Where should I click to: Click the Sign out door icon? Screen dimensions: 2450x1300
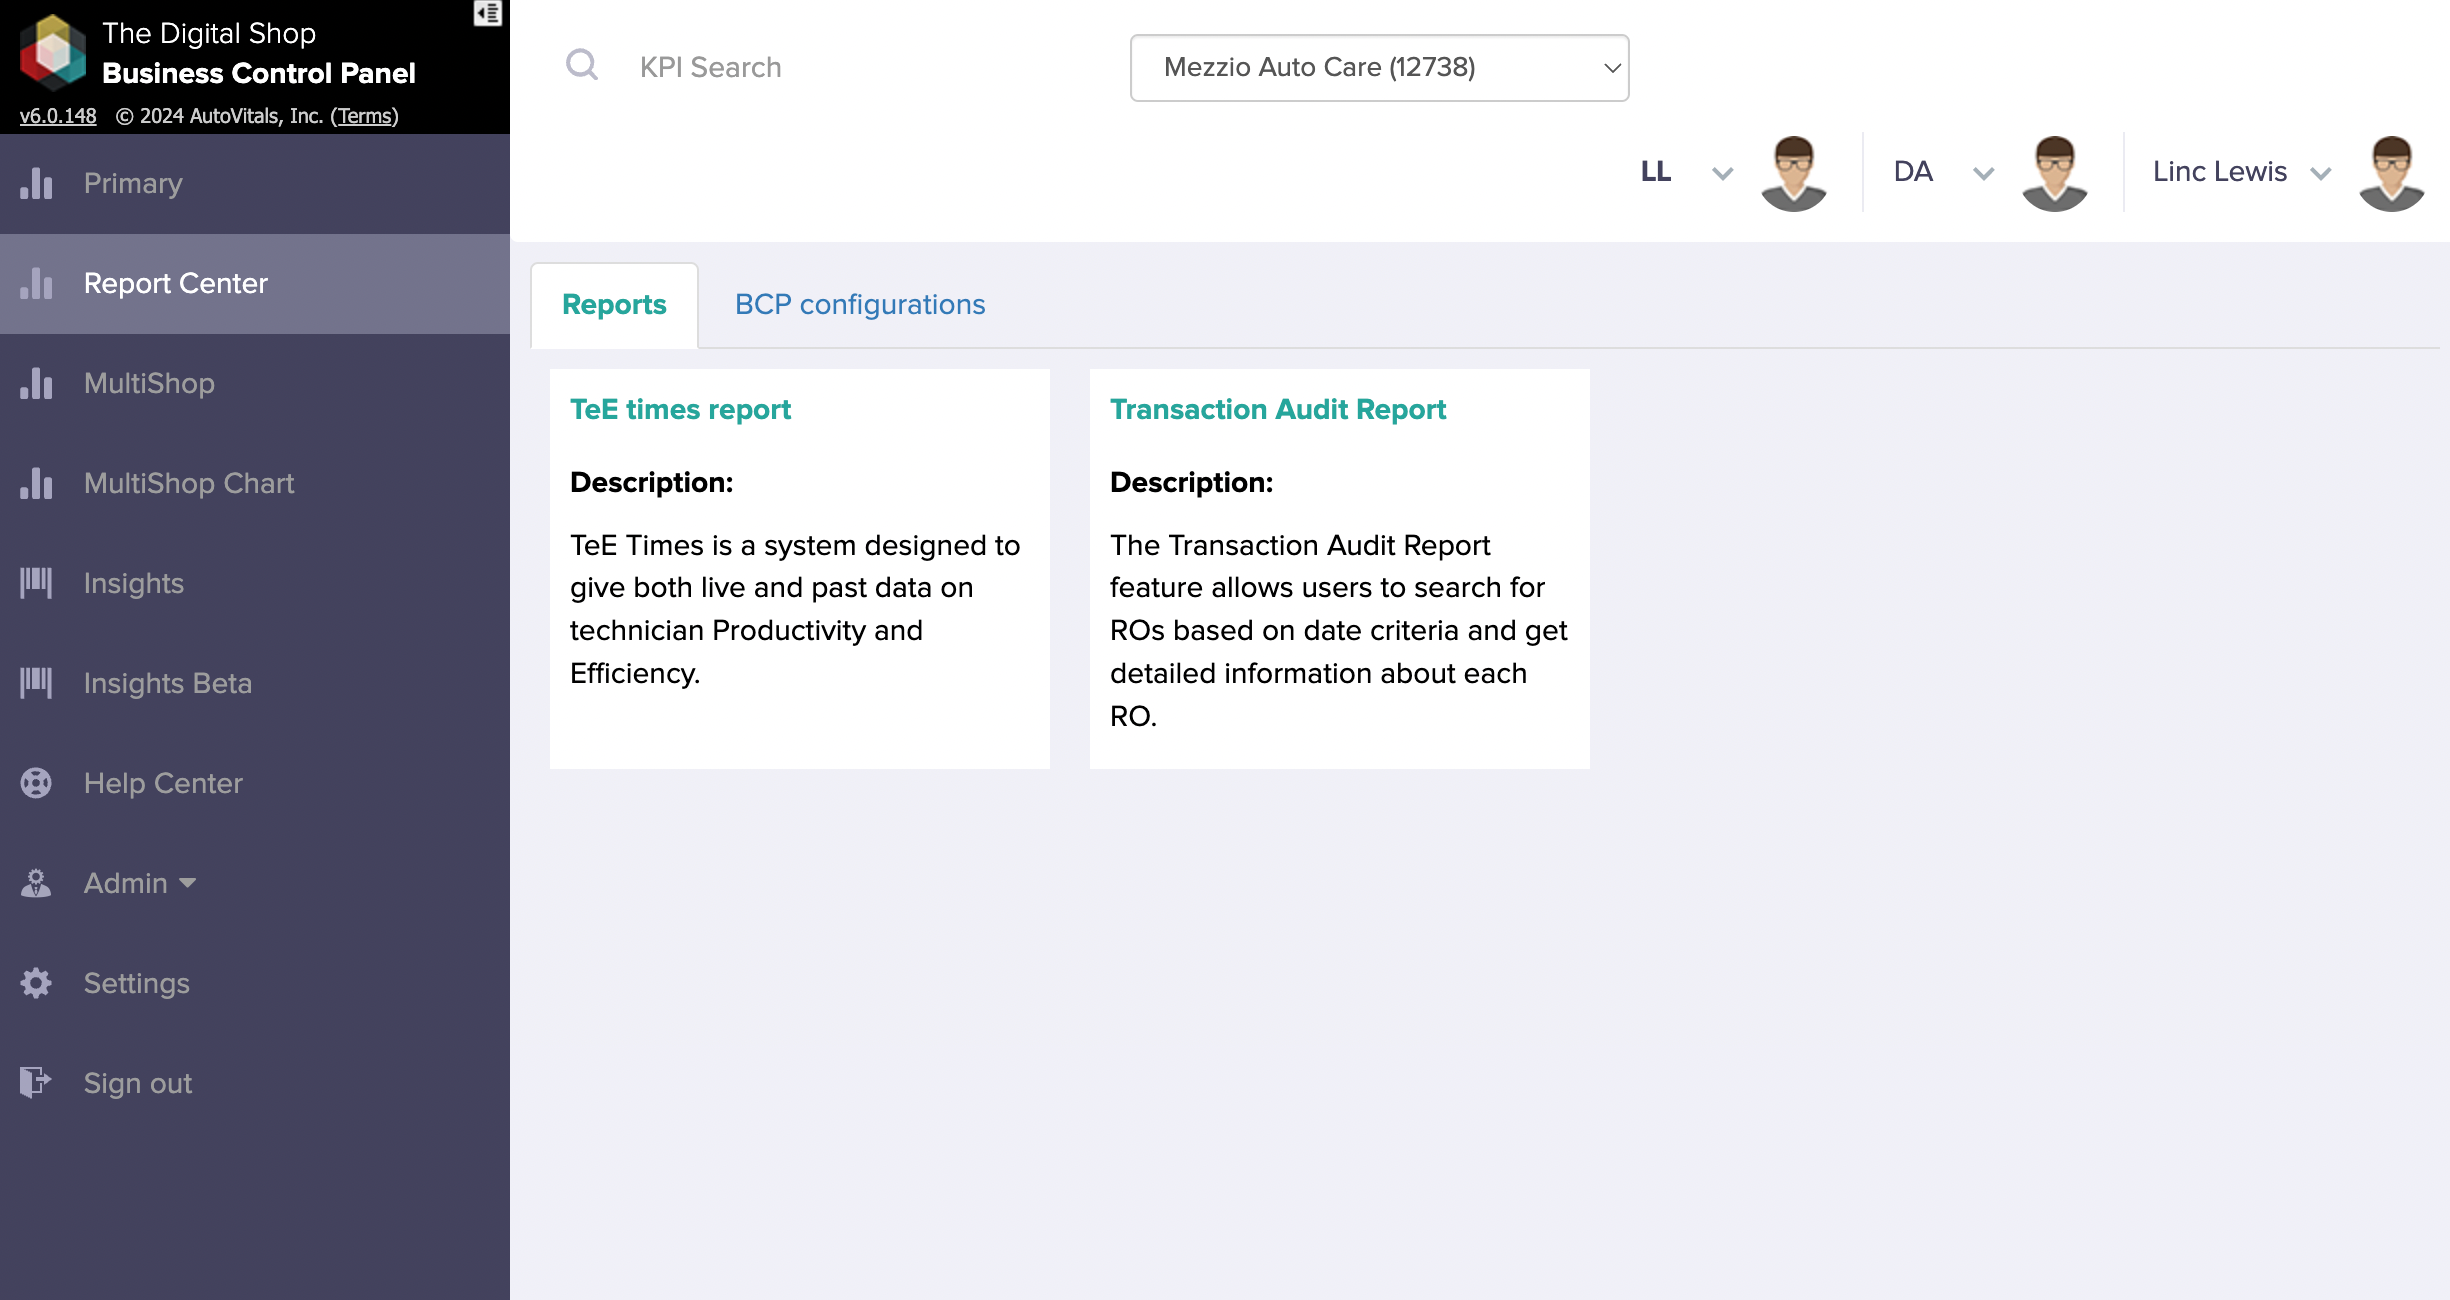(x=36, y=1083)
